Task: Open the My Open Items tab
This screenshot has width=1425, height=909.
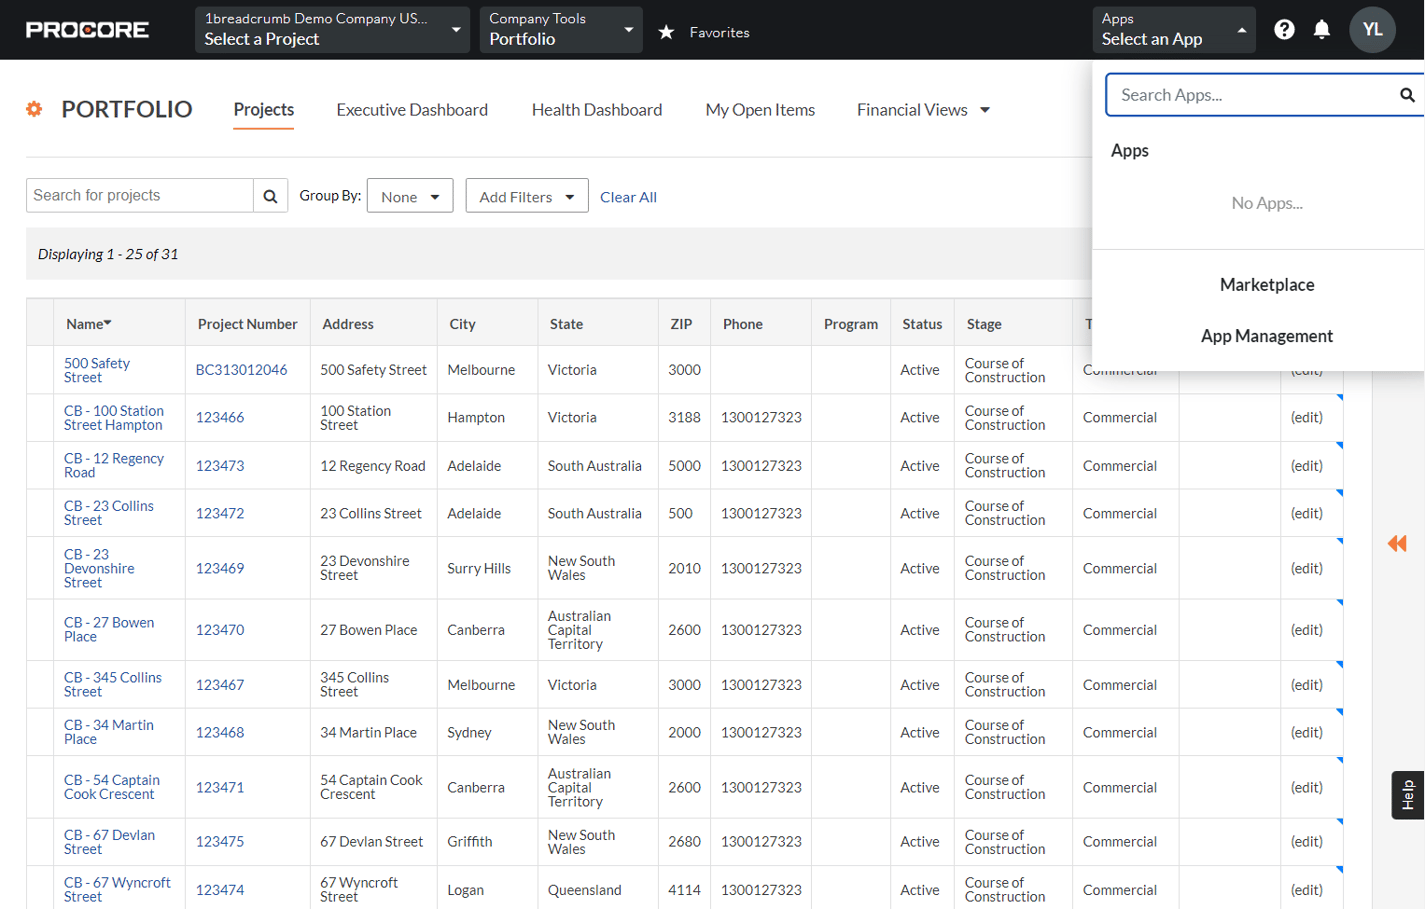Action: pyautogui.click(x=760, y=110)
